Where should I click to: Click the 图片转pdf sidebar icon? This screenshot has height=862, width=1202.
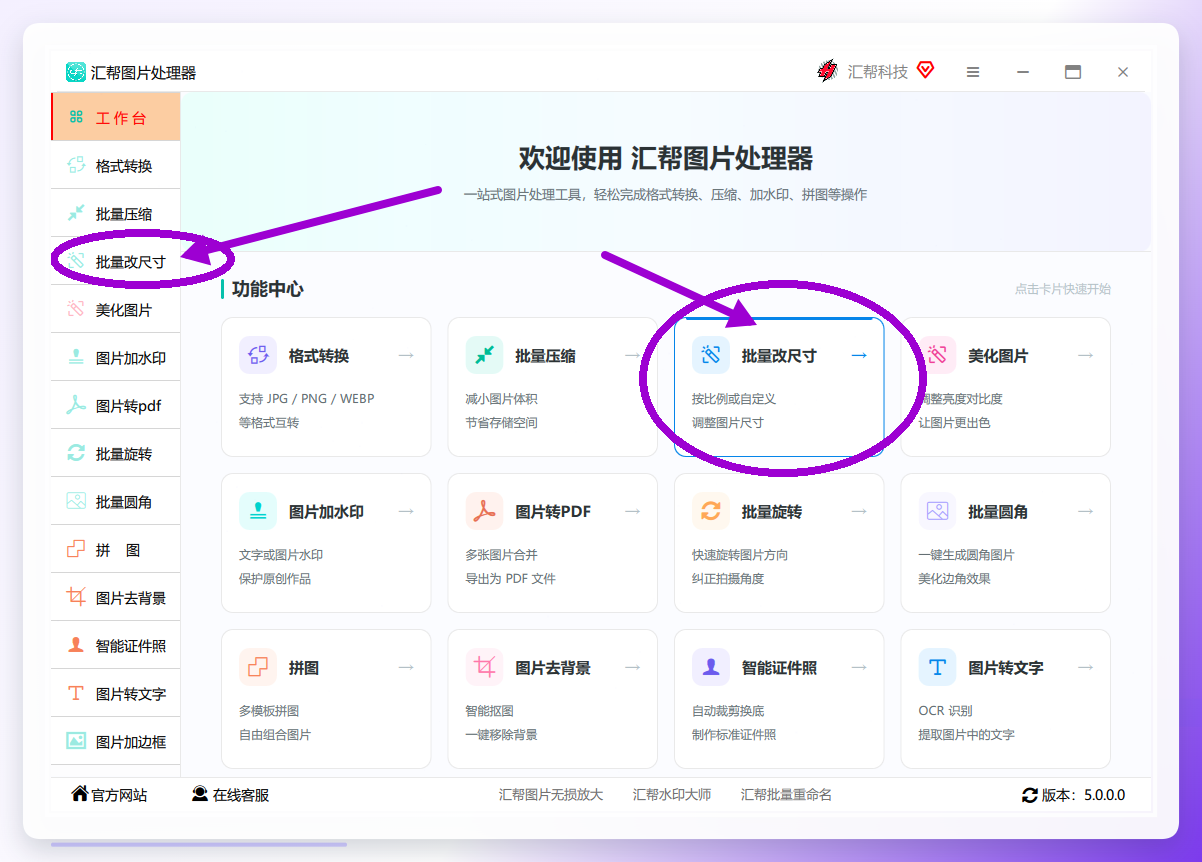pos(76,406)
